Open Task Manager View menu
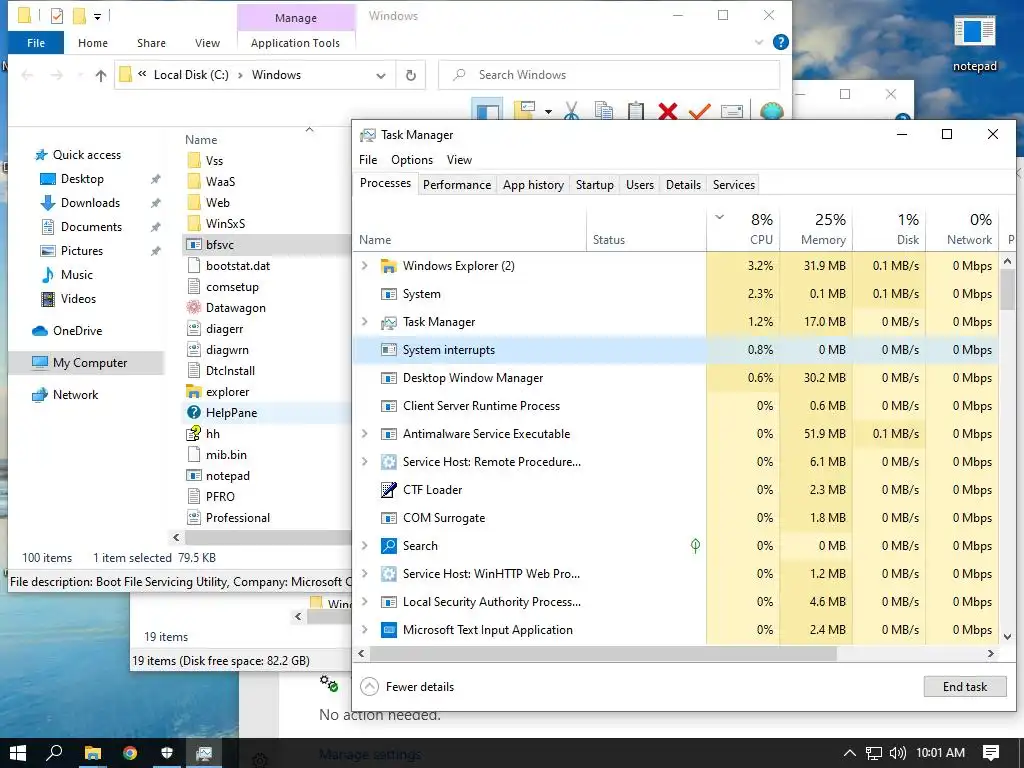The height and width of the screenshot is (768, 1024). click(459, 160)
